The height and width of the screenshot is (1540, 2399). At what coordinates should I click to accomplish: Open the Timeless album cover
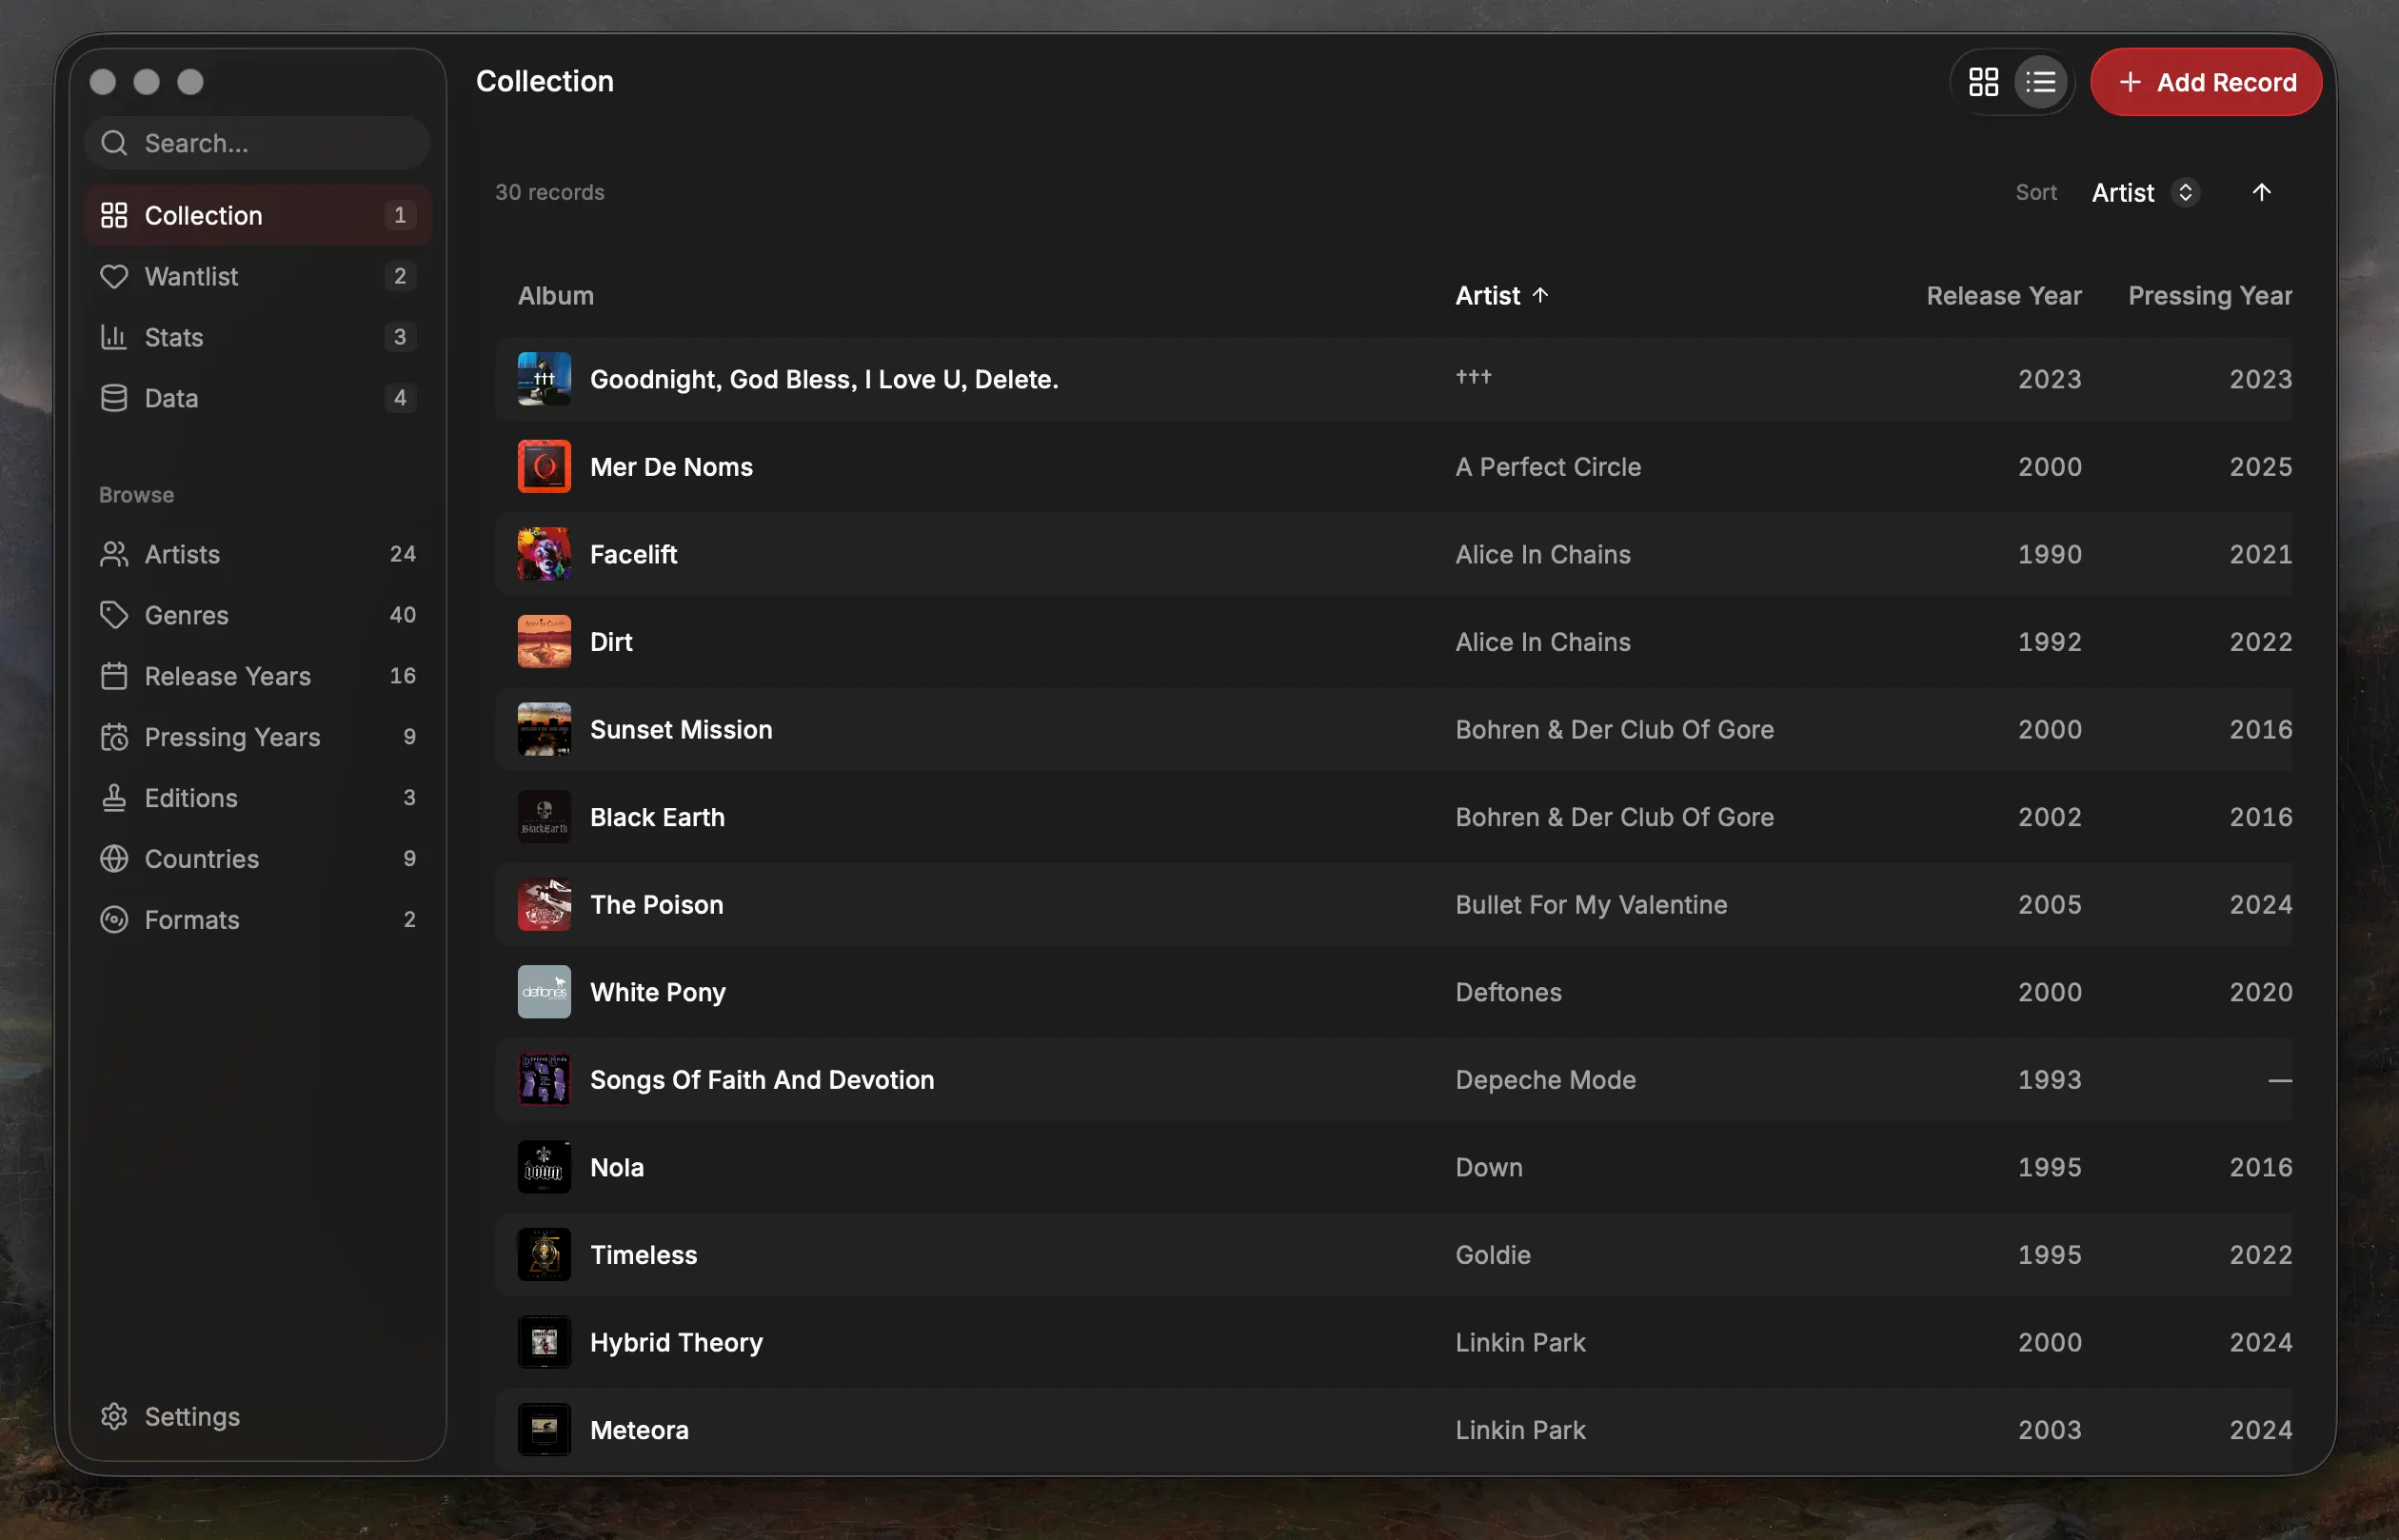pyautogui.click(x=544, y=1255)
